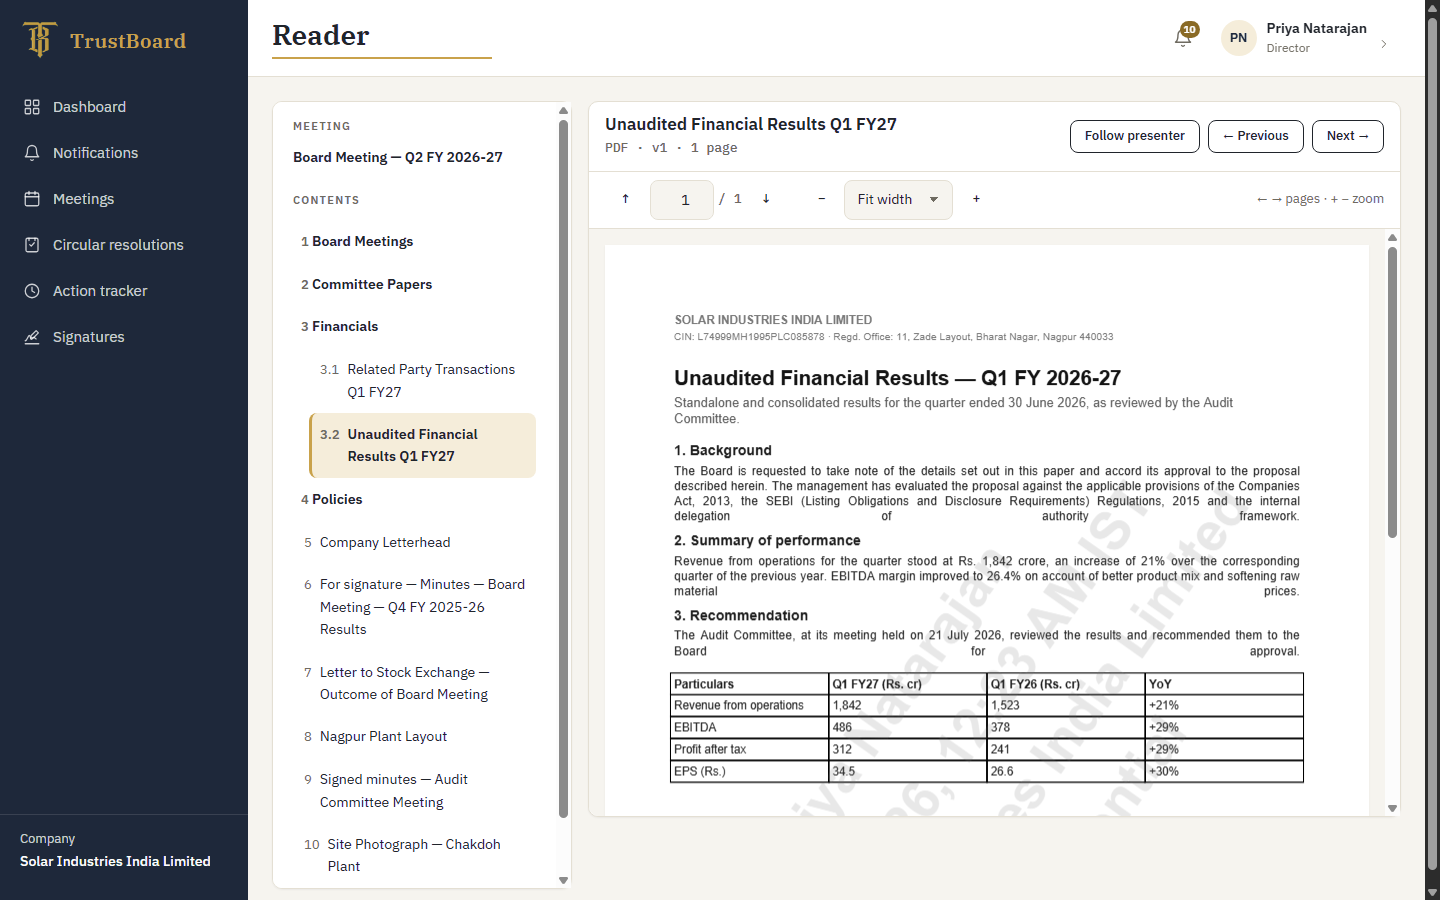Viewport: 1440px width, 900px height.
Task: Go to the Next document
Action: tap(1347, 136)
